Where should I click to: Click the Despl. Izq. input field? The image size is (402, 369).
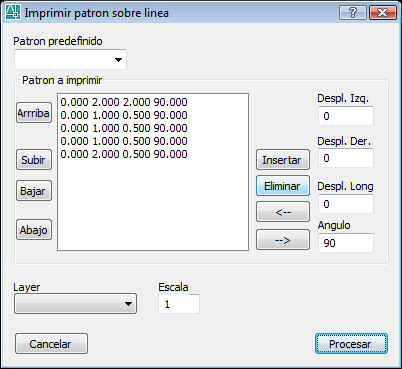pyautogui.click(x=346, y=116)
